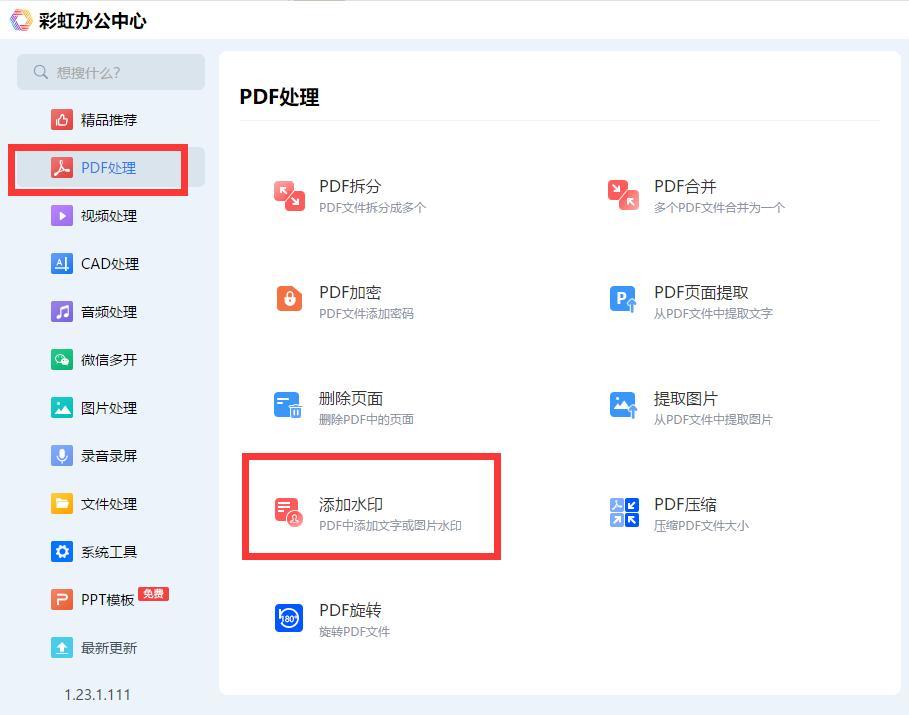909x715 pixels.
Task: Click the 音频处理 music note icon
Action: pos(62,311)
